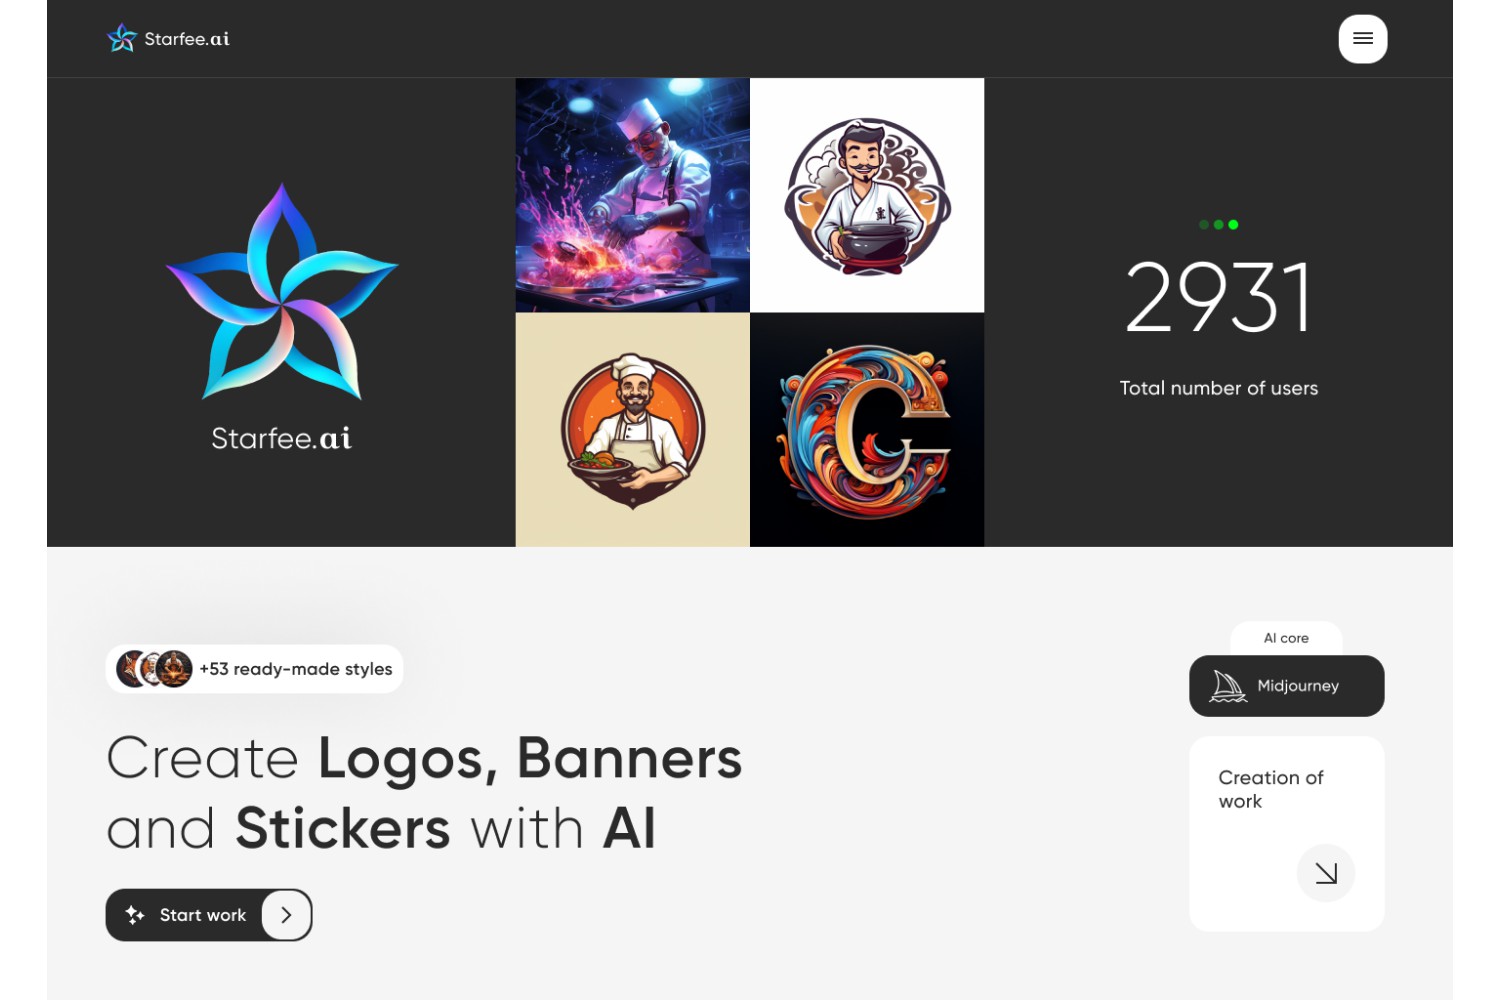
Task: Click the 2931 total users counter
Action: click(x=1219, y=297)
